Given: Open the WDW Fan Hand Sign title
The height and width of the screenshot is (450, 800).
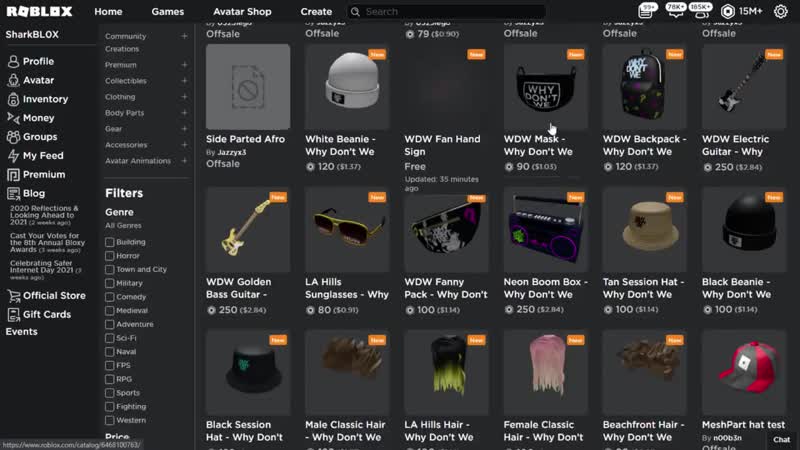Looking at the screenshot, I should 442,145.
